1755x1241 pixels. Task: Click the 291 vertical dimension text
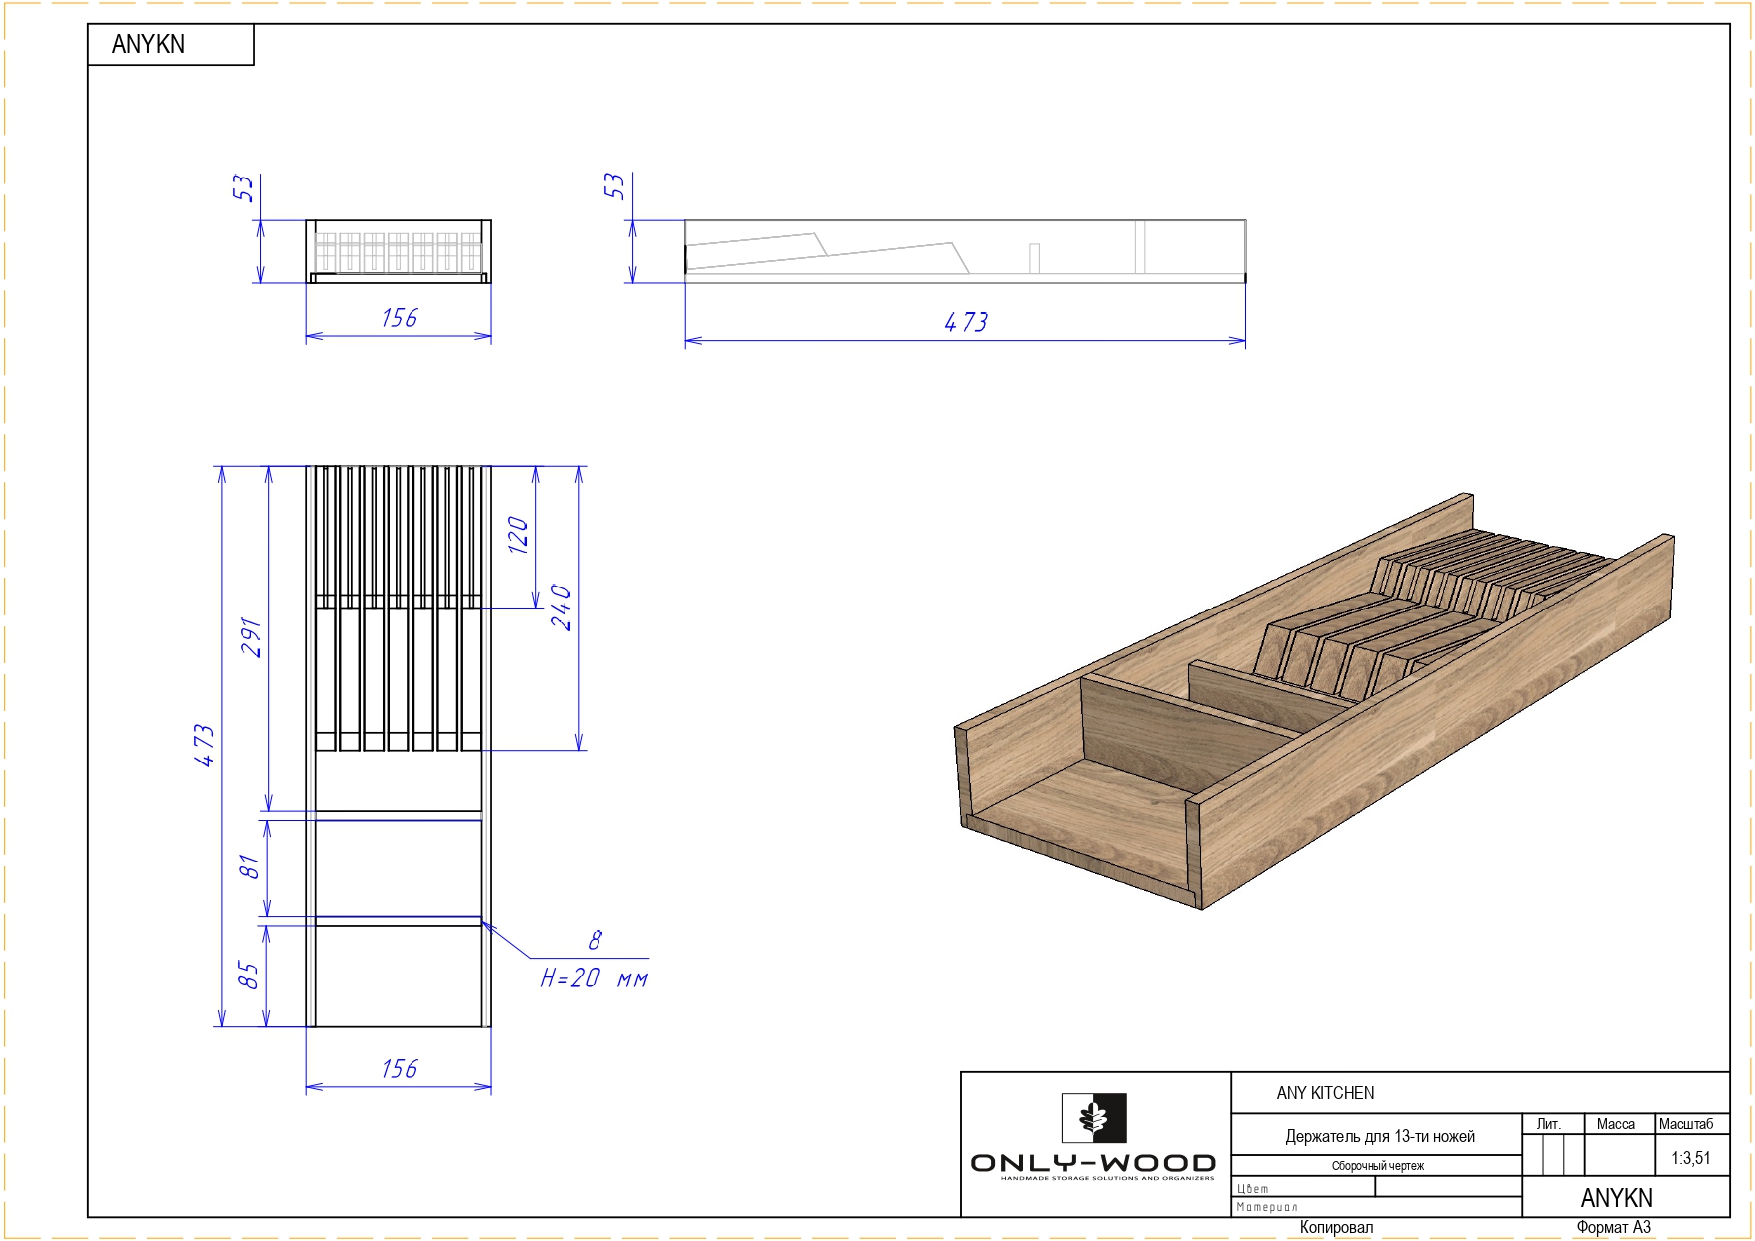click(x=251, y=638)
